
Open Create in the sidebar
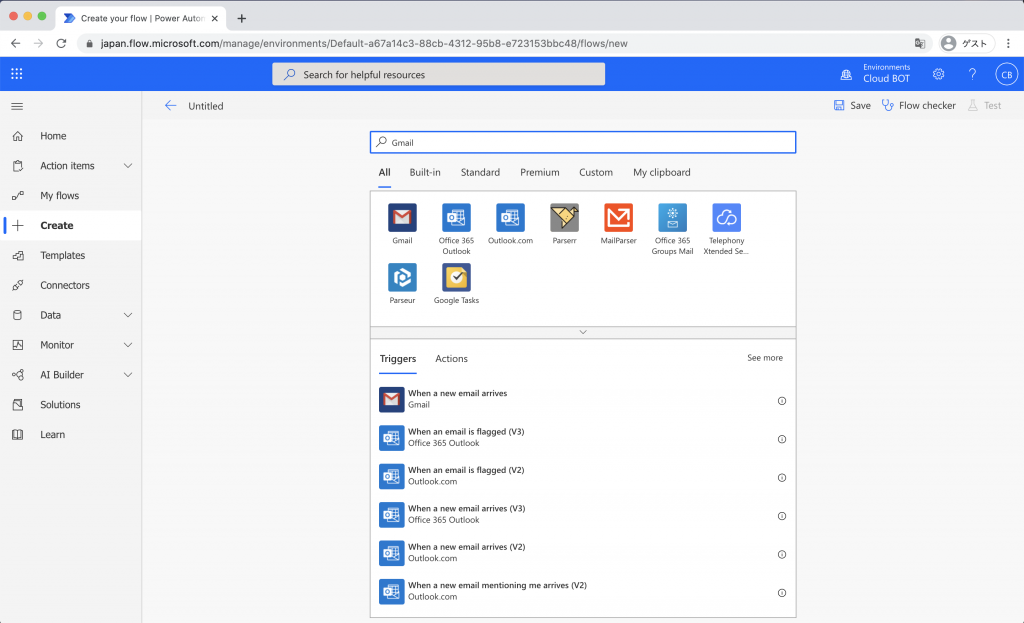pos(71,225)
